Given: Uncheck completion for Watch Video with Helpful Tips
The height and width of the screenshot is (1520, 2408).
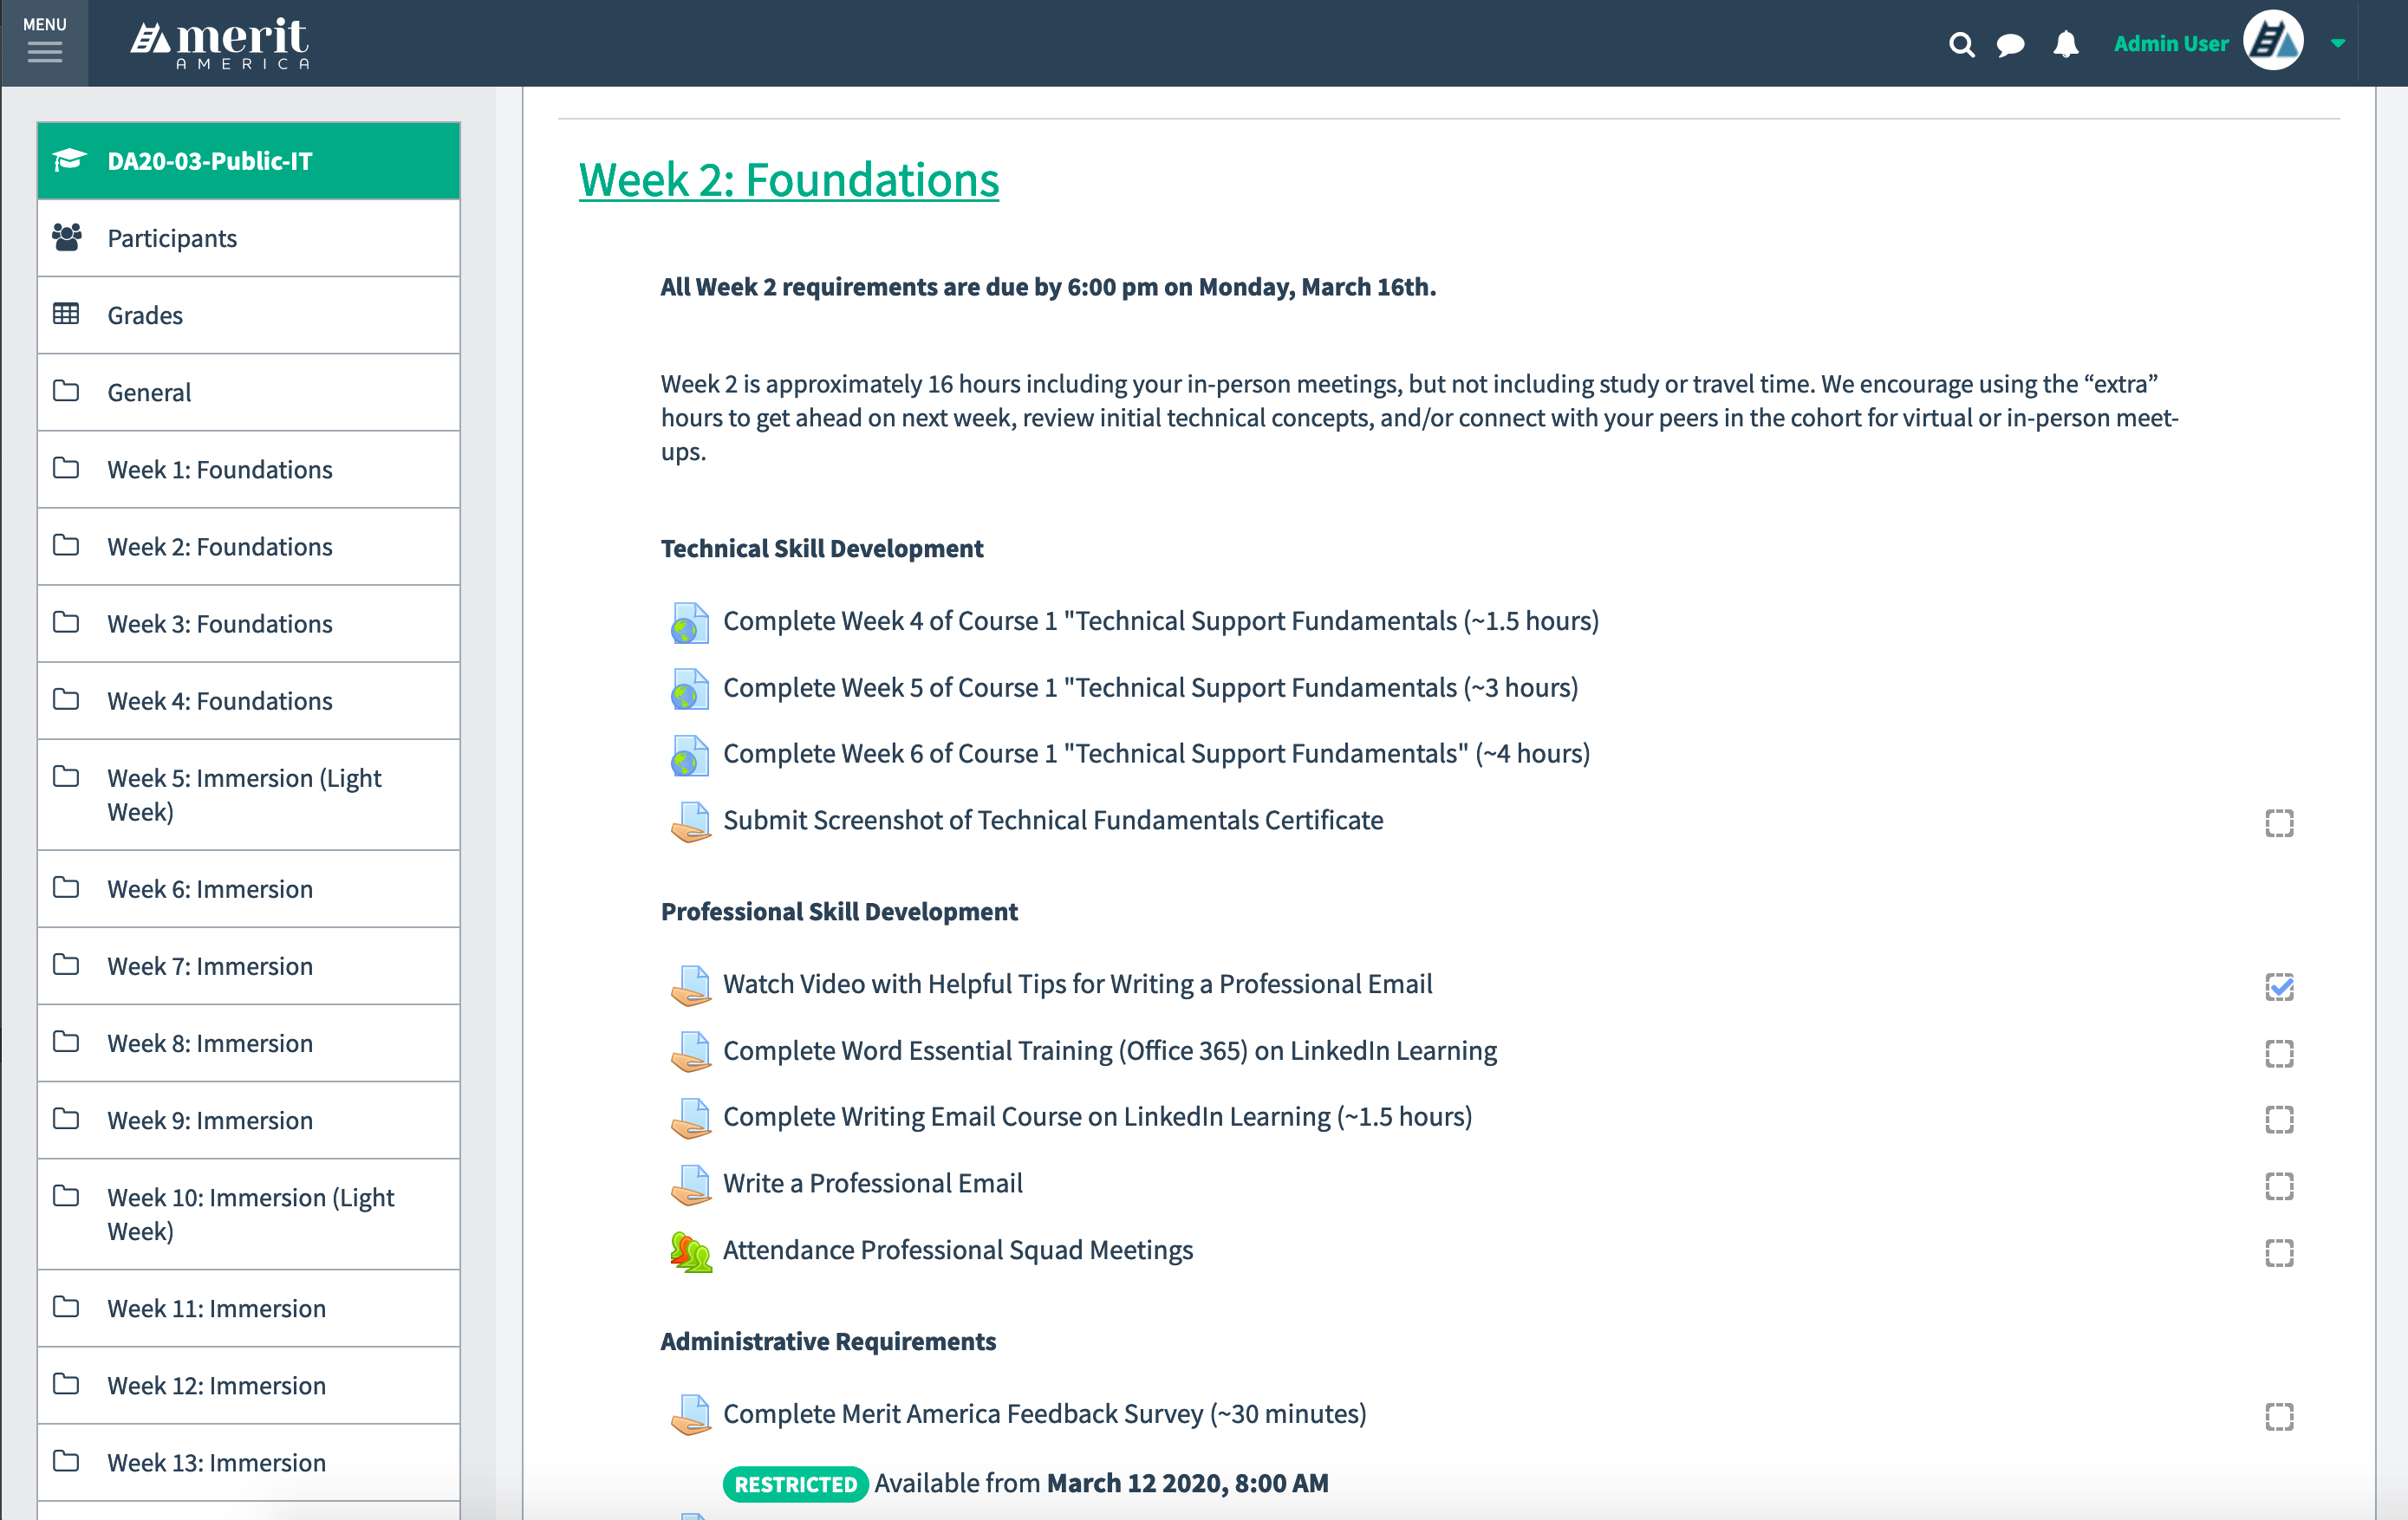Looking at the screenshot, I should pos(2280,986).
